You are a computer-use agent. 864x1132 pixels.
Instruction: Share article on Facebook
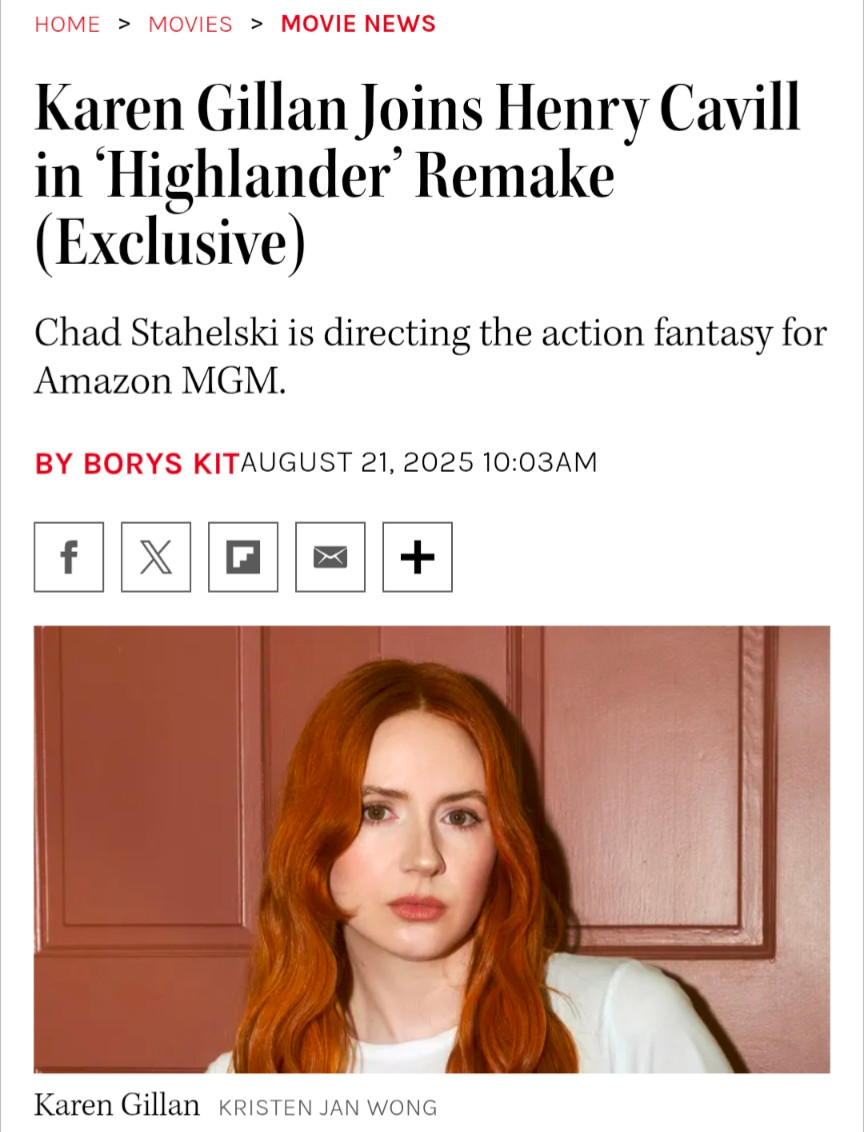(69, 557)
